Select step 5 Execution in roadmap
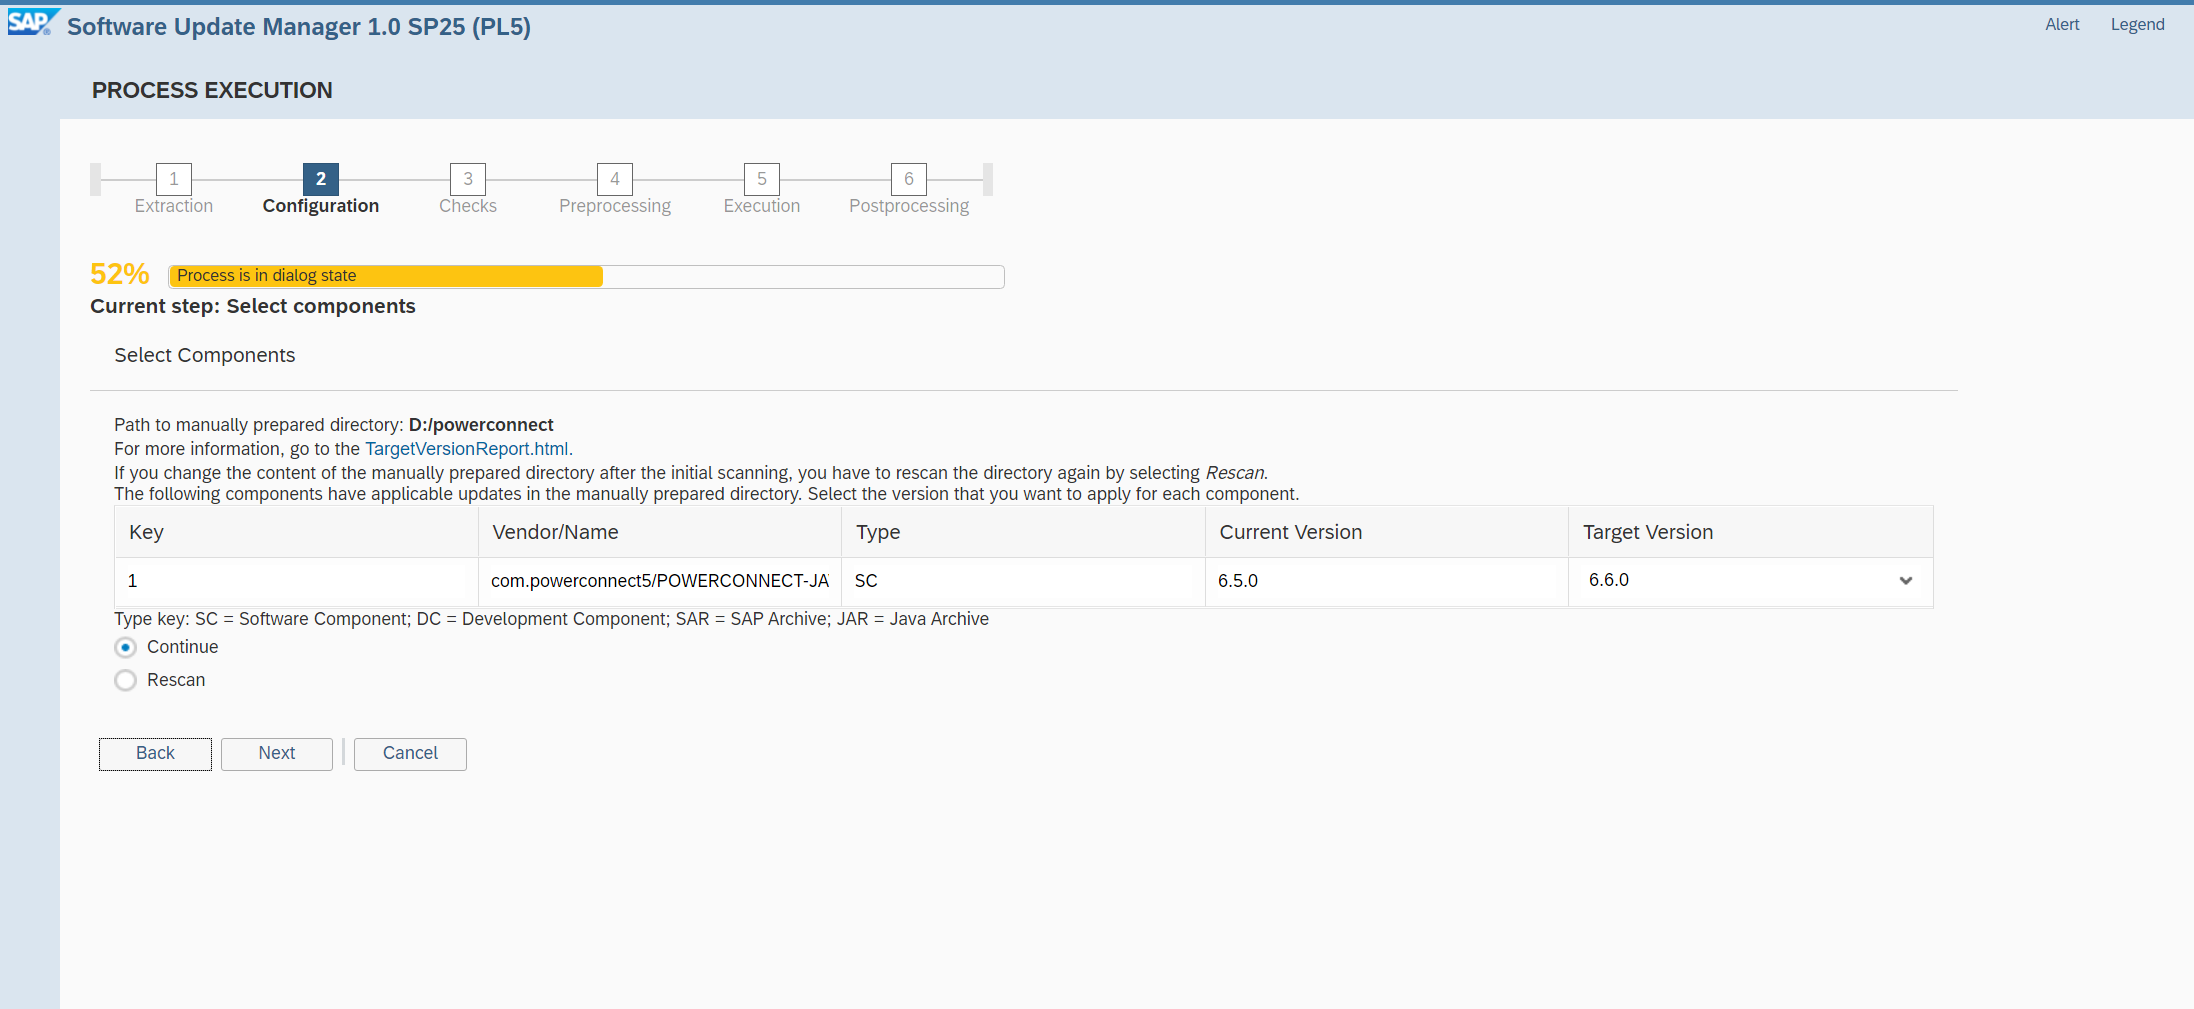Screen dimensions: 2194x1009 click(x=762, y=179)
